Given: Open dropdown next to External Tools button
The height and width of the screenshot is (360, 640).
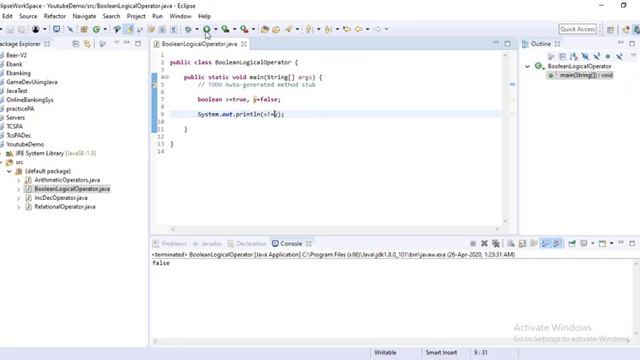Looking at the screenshot, I should point(253,29).
